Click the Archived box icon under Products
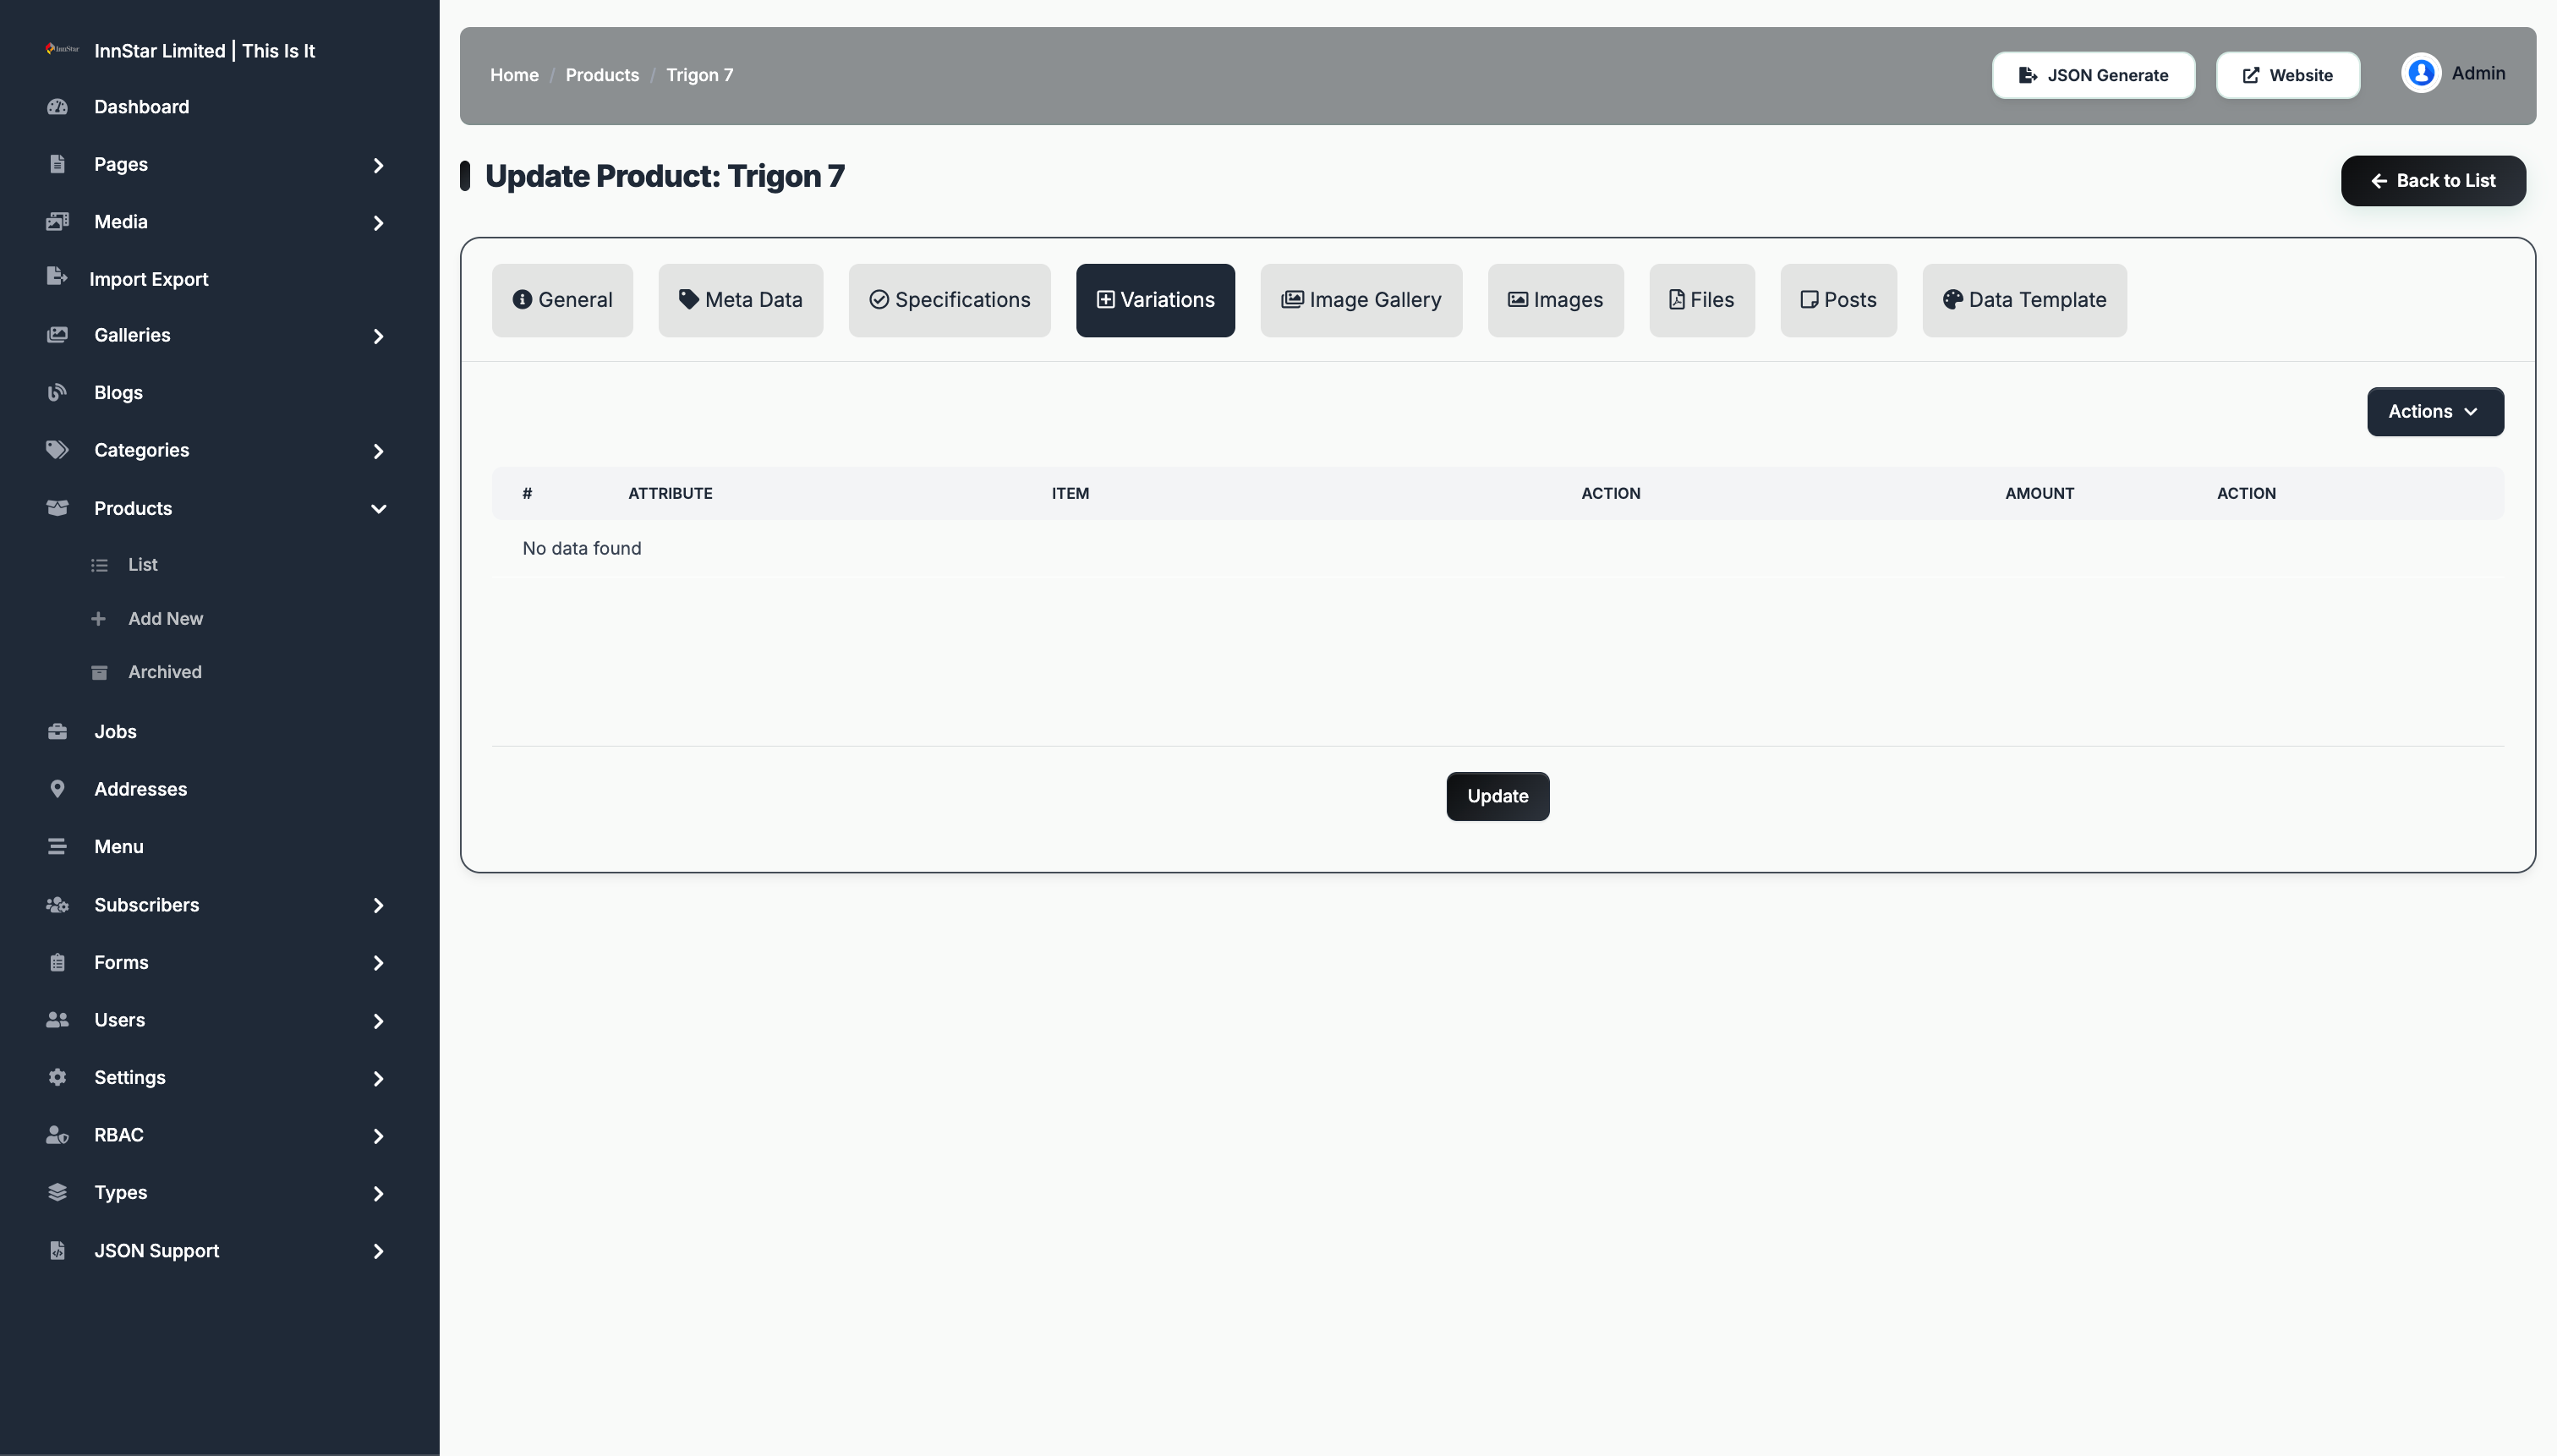 (x=99, y=672)
